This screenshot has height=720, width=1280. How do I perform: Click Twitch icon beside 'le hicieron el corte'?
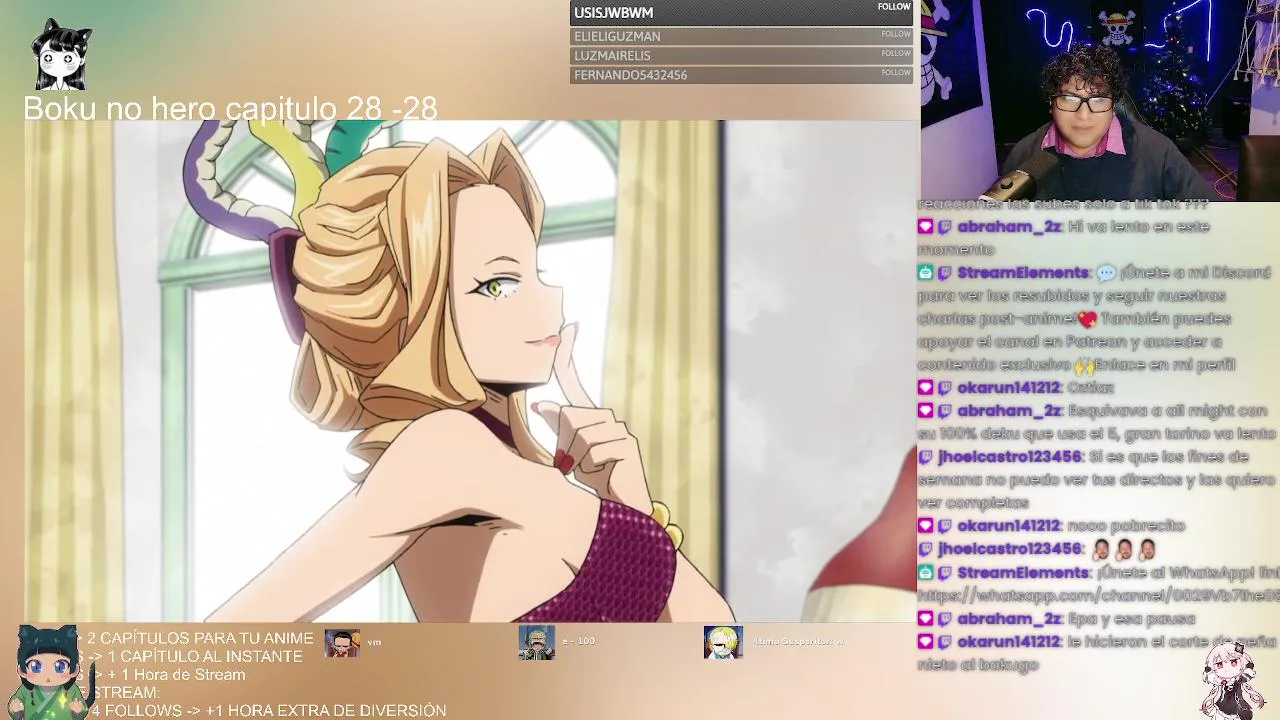coord(945,642)
